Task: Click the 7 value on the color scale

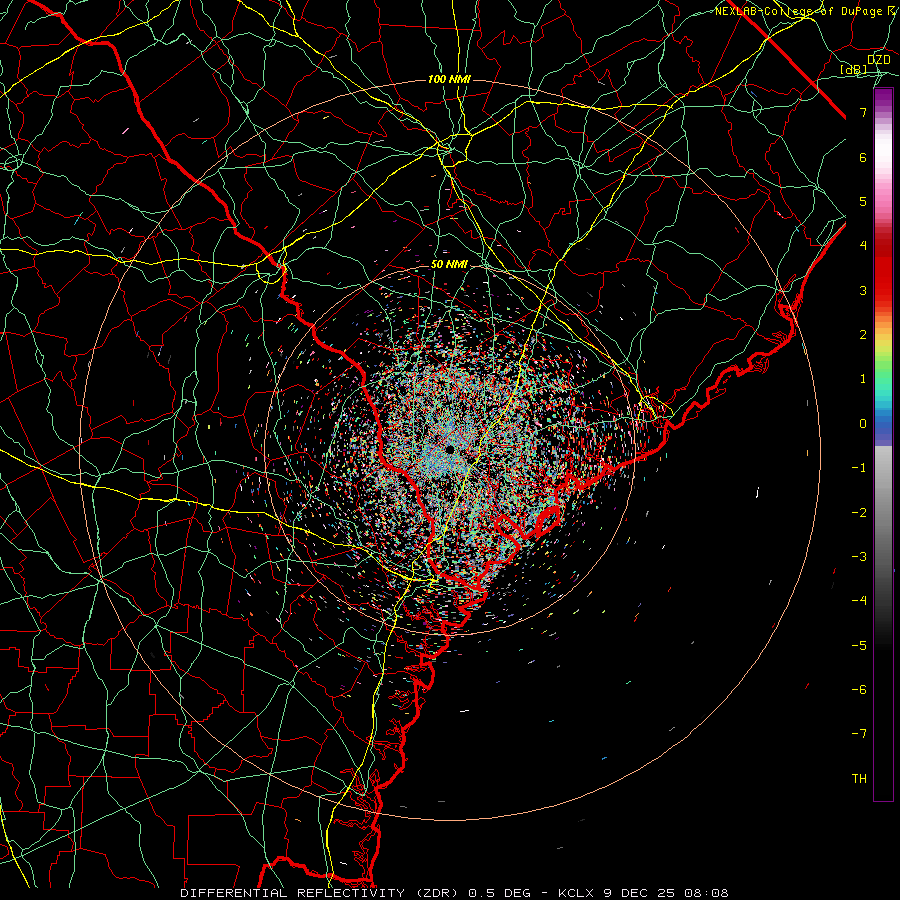Action: (x=863, y=112)
